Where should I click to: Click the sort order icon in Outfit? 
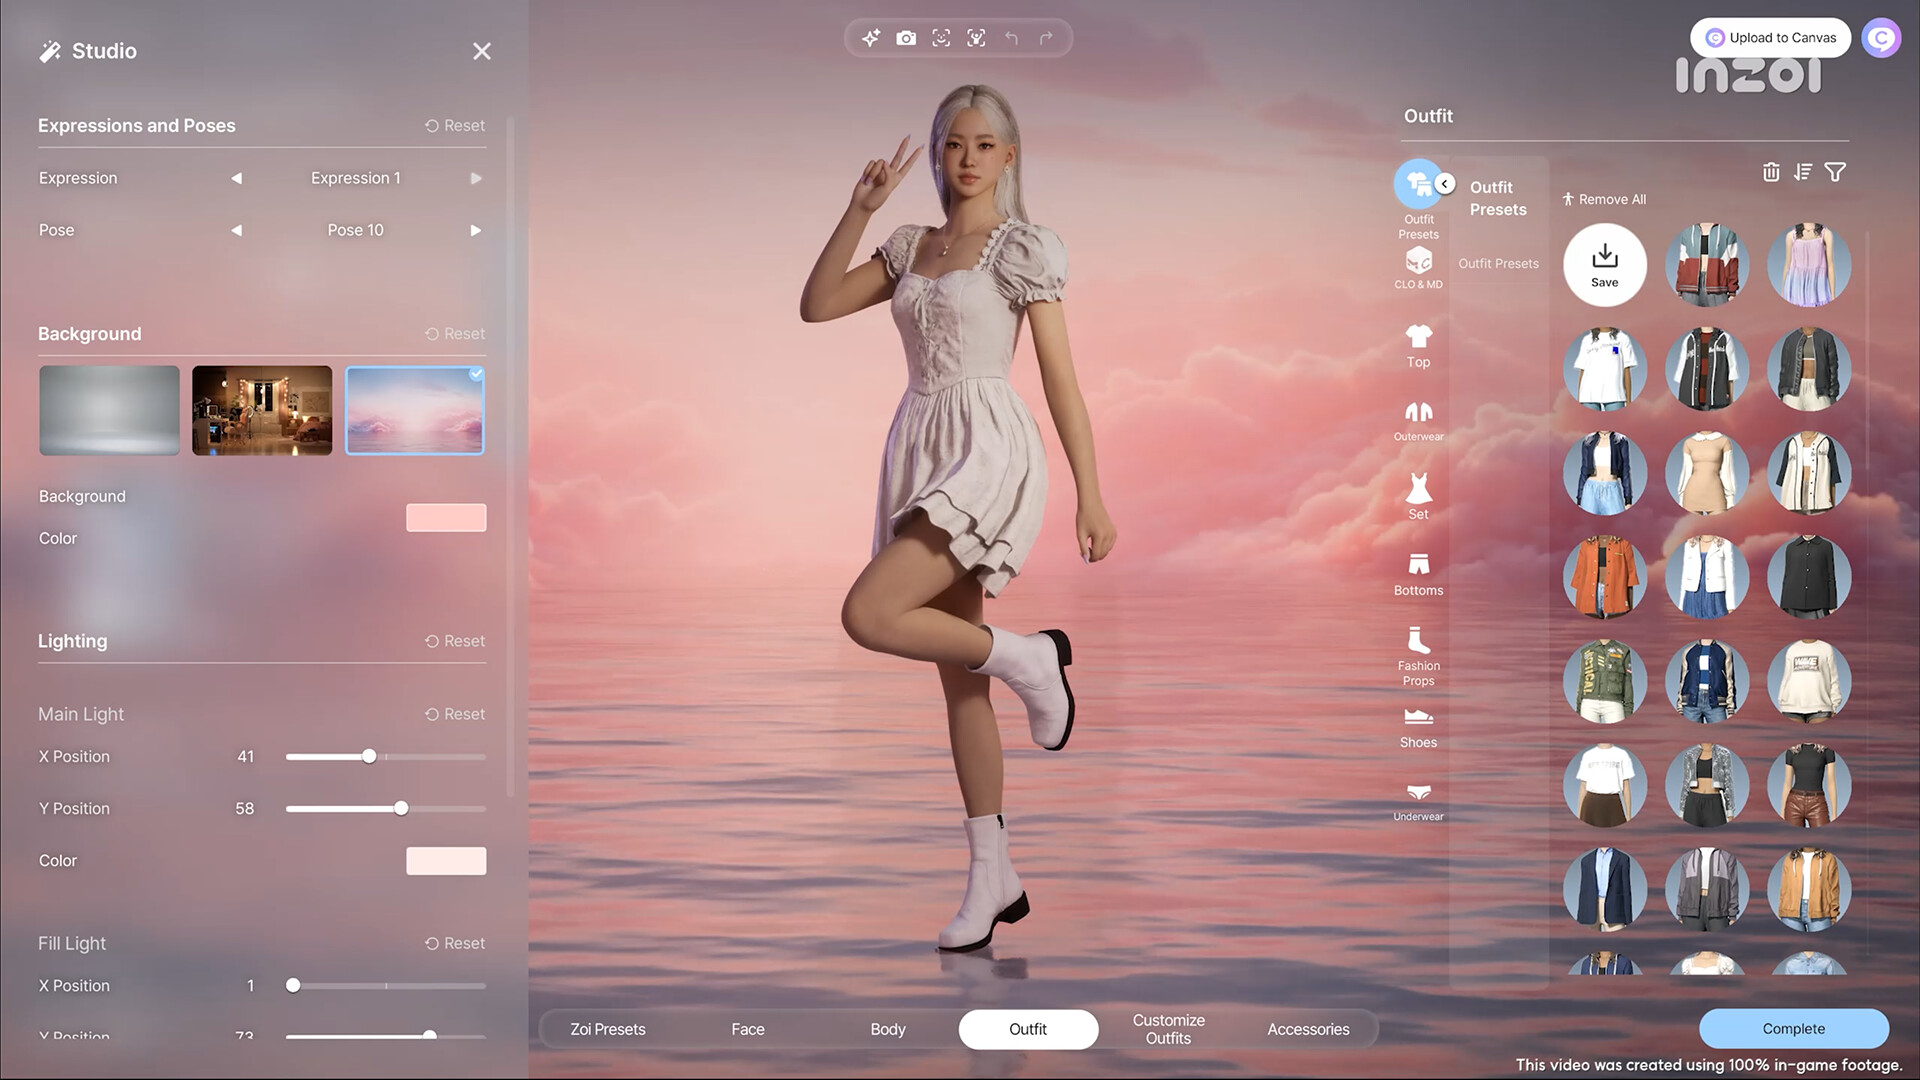1804,171
